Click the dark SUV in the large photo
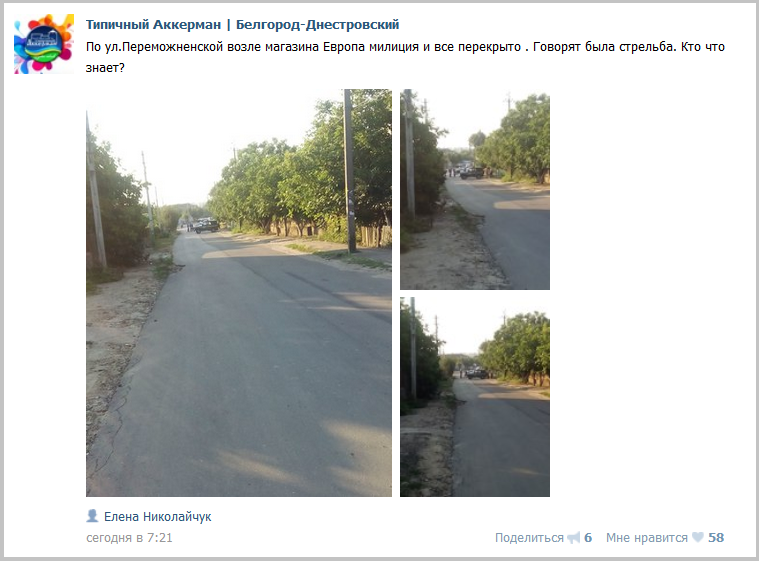Image resolution: width=759 pixels, height=561 pixels. (x=207, y=226)
